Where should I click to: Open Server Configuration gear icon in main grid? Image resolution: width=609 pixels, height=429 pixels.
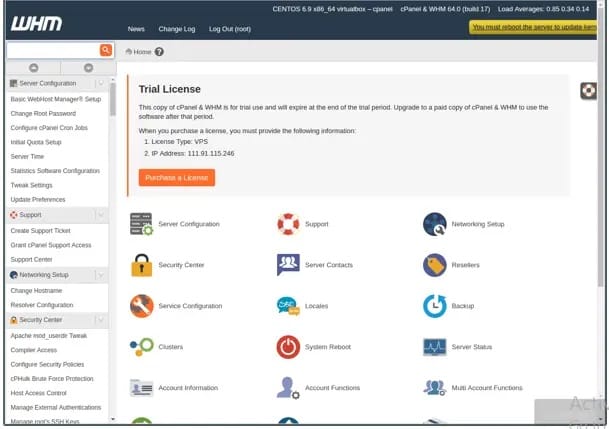pos(141,224)
